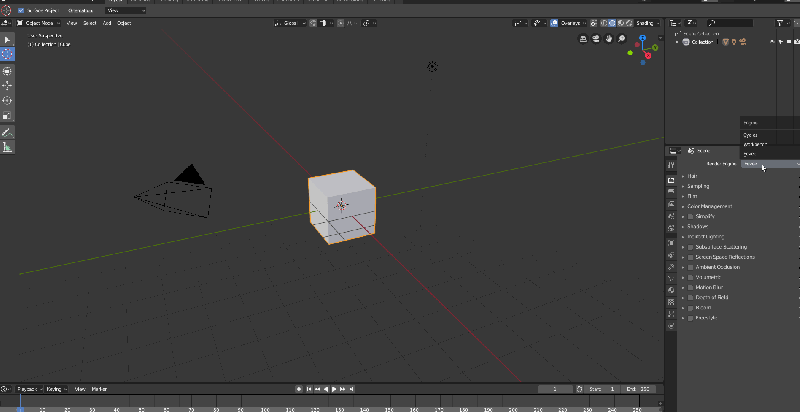This screenshot has height=412, width=800.
Task: Select solid viewport shading mode
Action: tap(612, 23)
